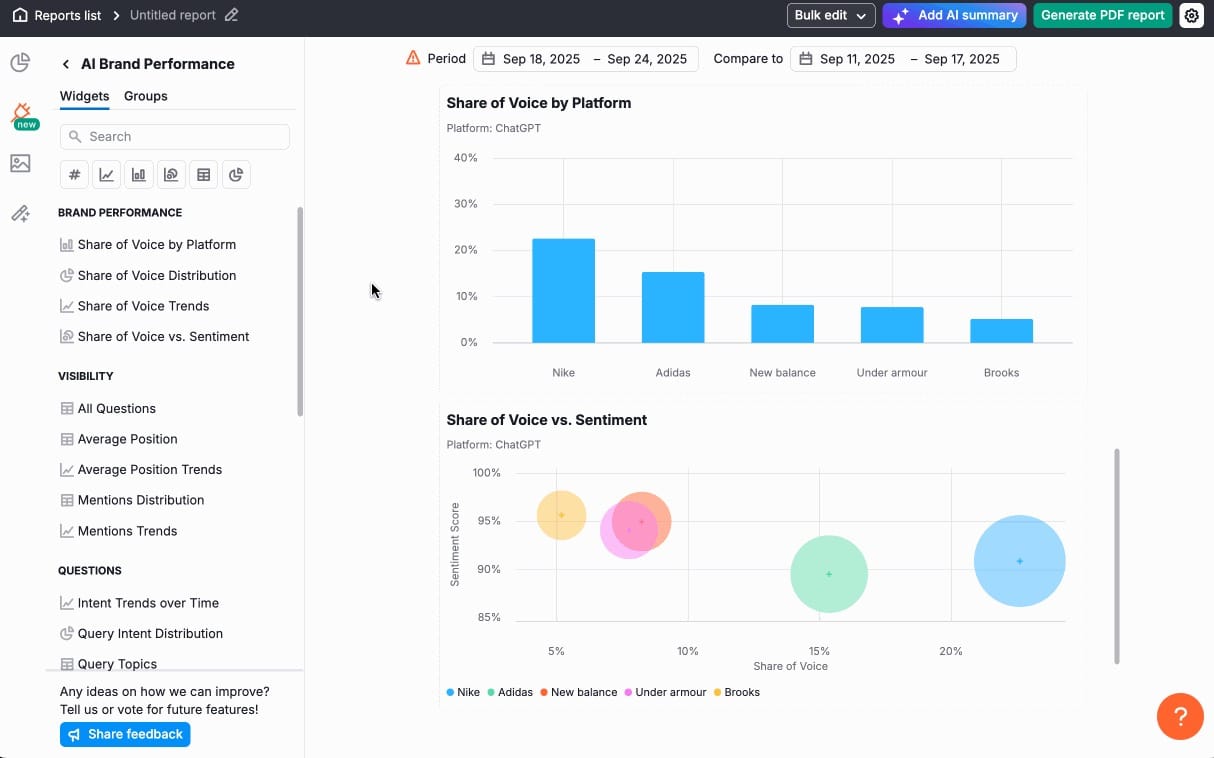Click the Add AI summary button

pos(954,15)
